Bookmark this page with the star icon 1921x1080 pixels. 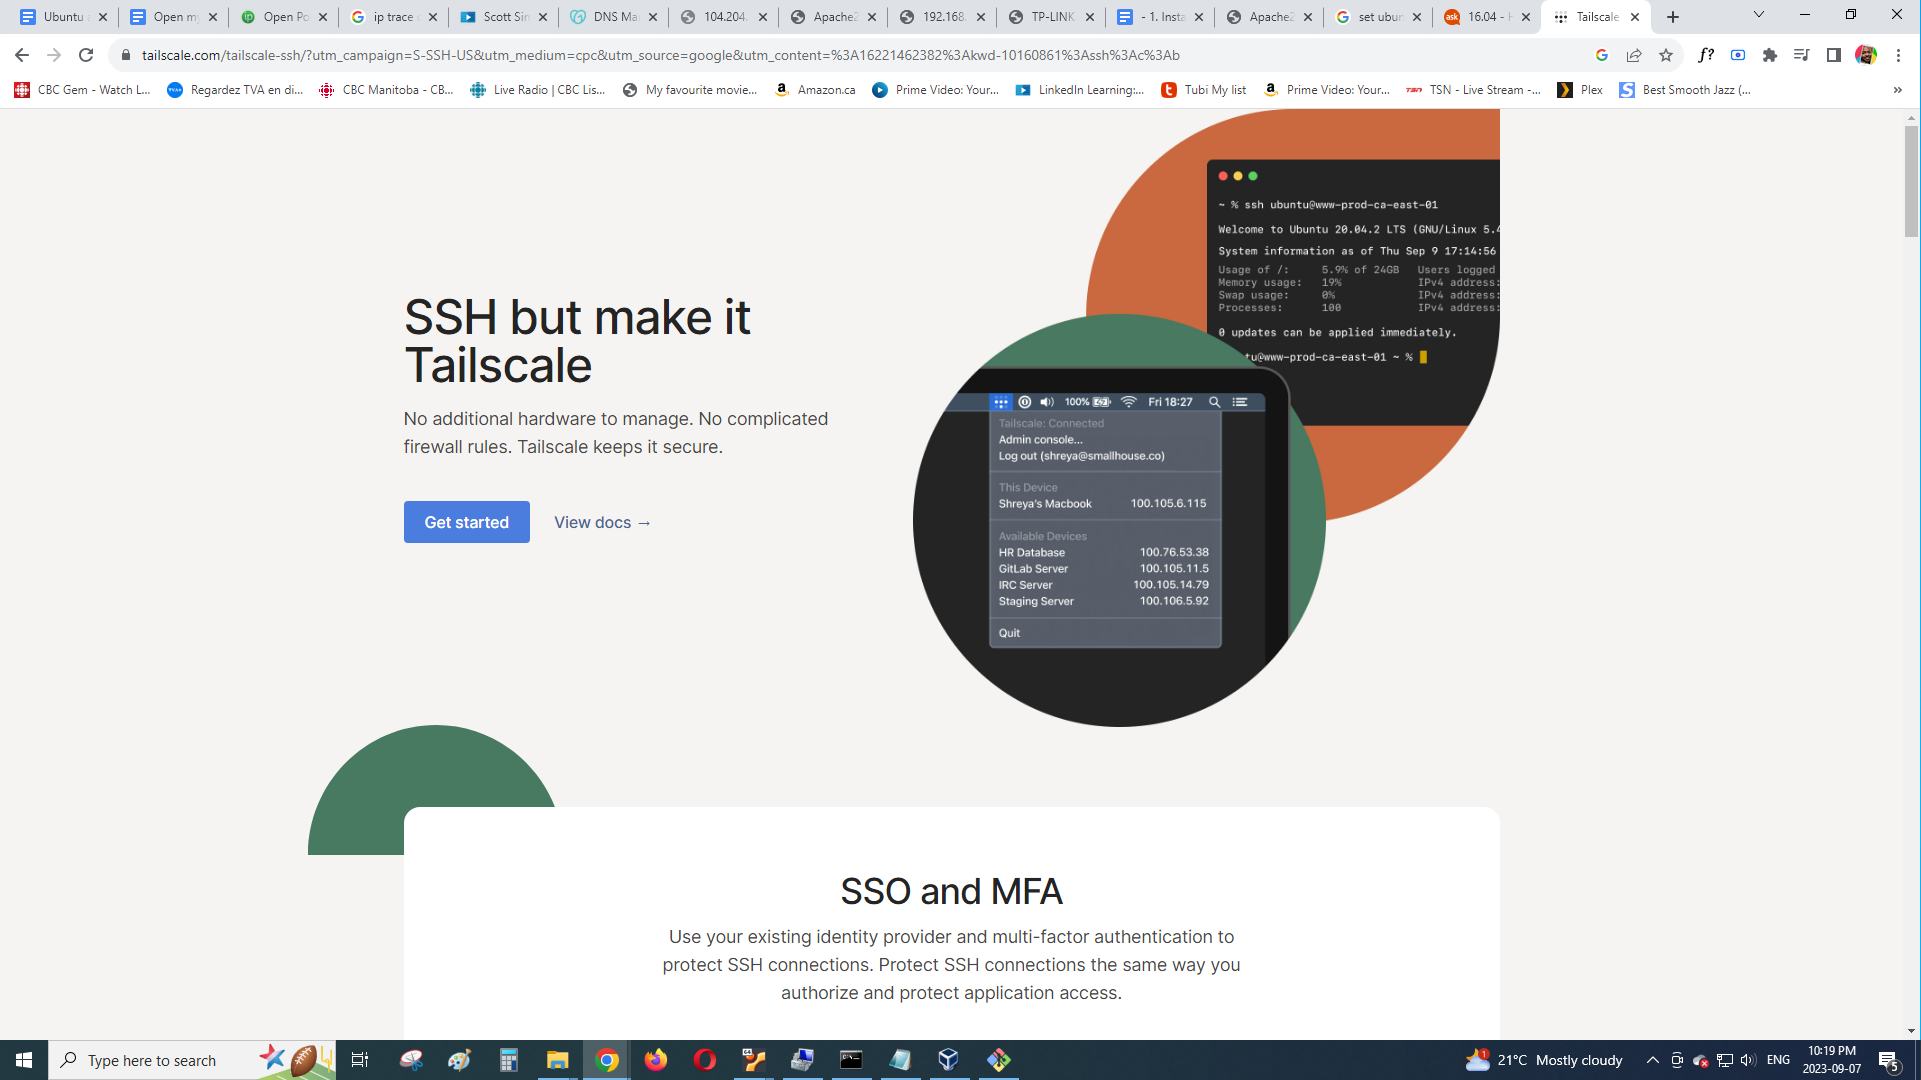coord(1666,55)
